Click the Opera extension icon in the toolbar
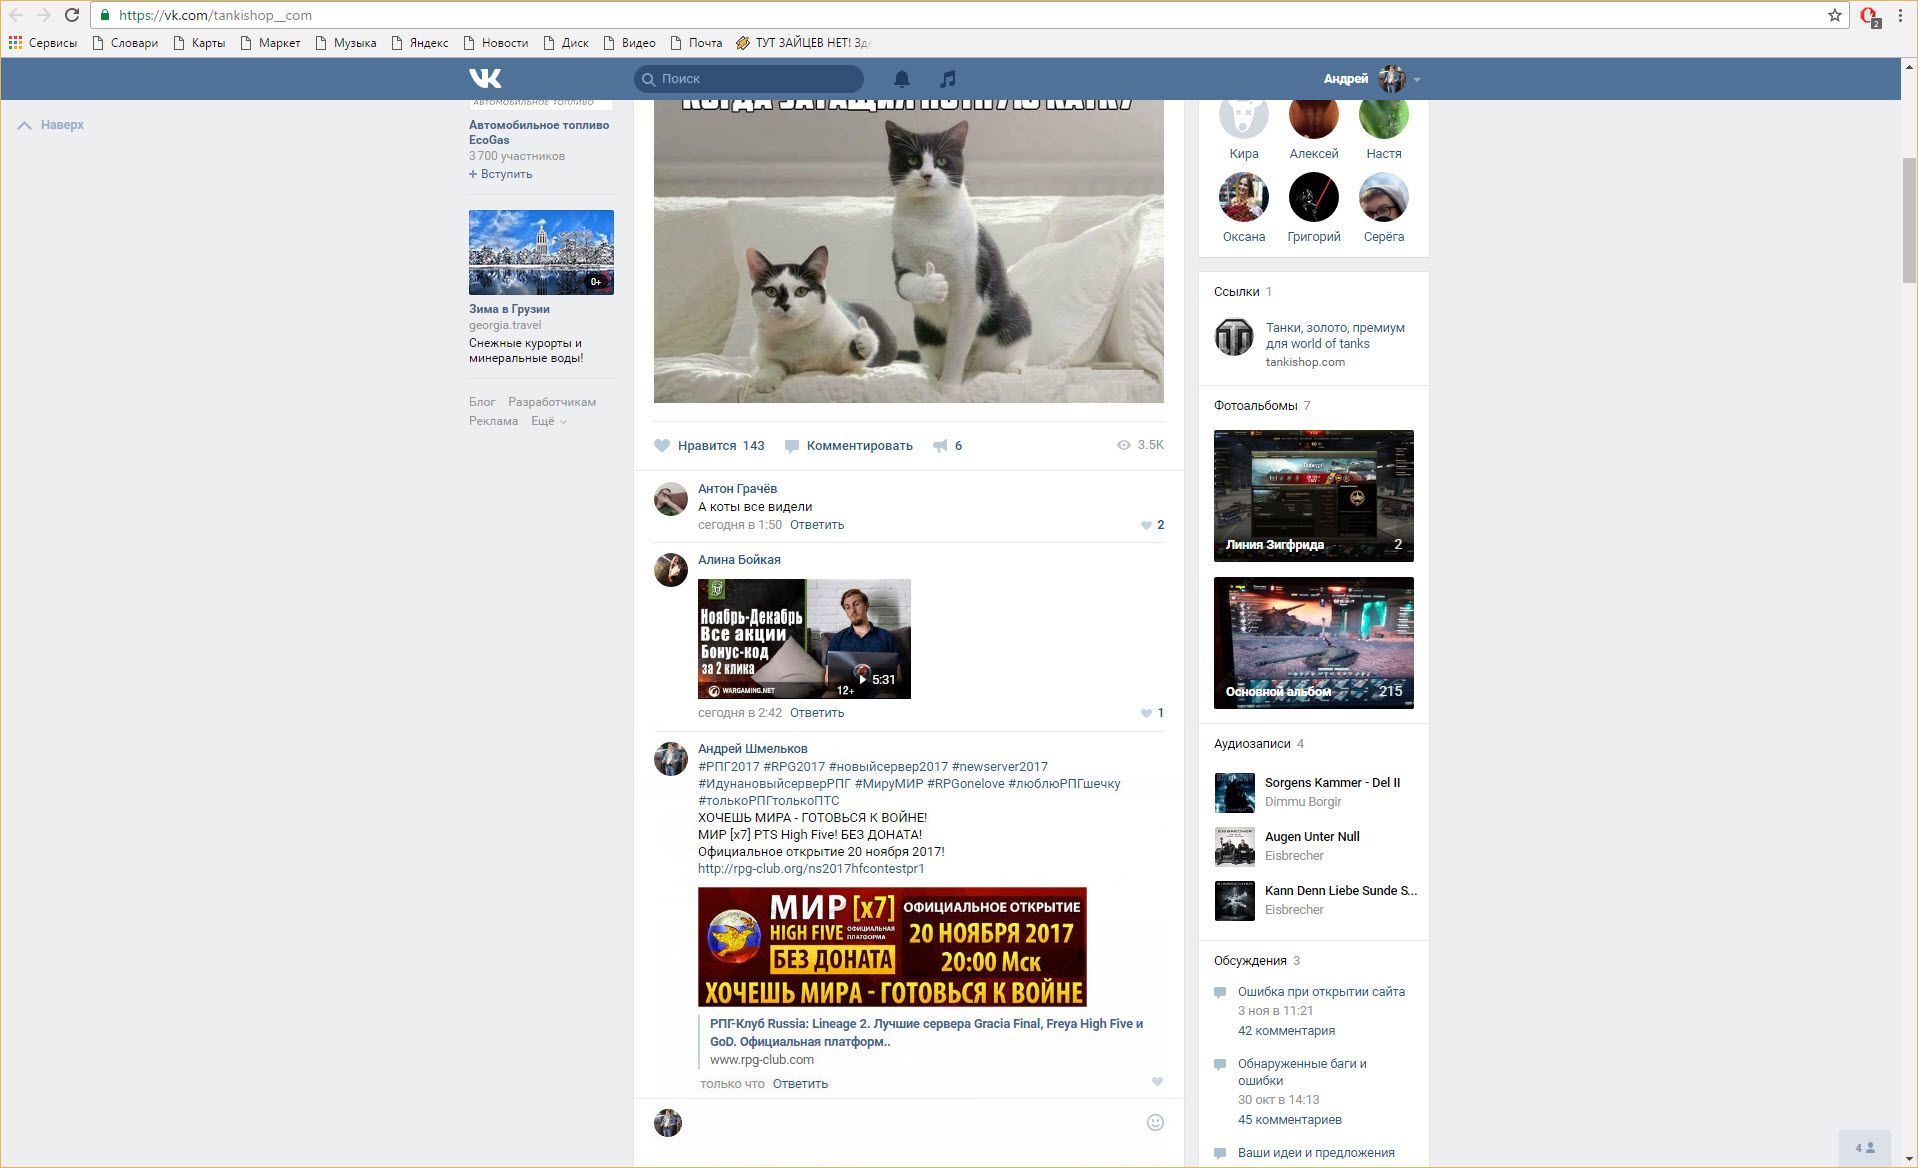 coord(1868,16)
